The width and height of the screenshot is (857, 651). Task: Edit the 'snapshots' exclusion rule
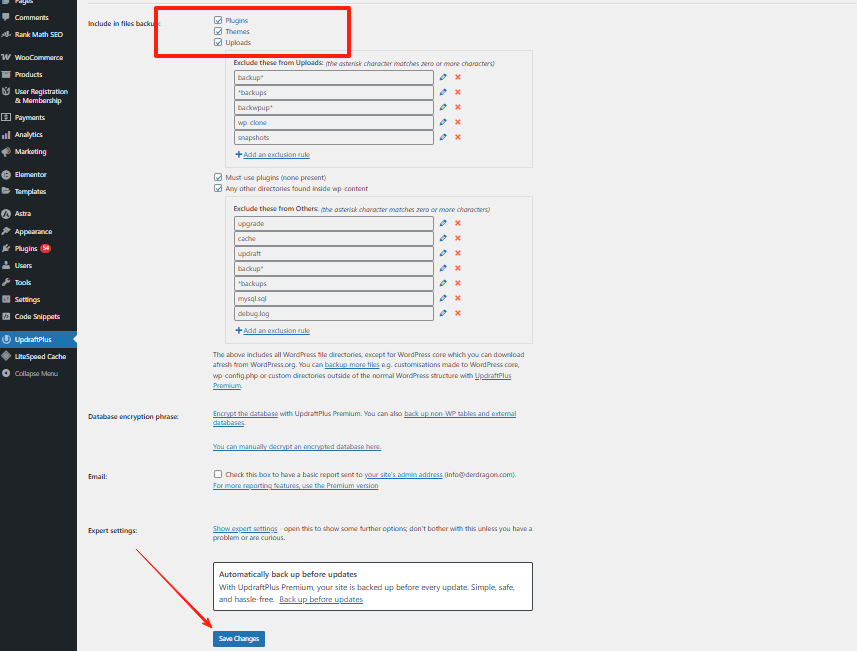click(443, 137)
